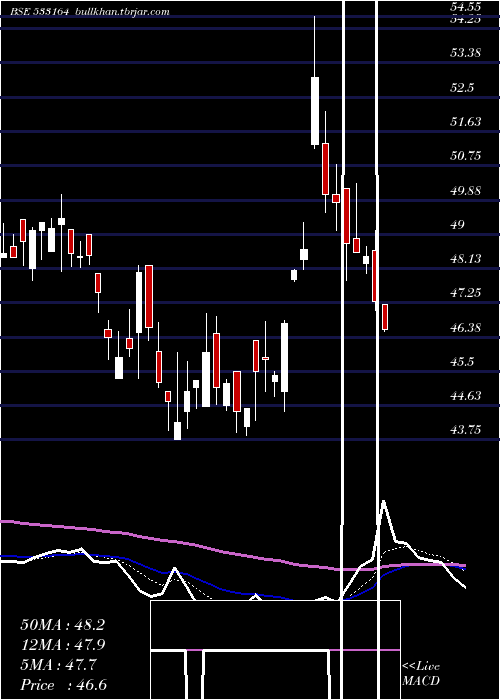Image resolution: width=500 pixels, height=700 pixels.
Task: Select the 53.38 price axis label
Action: pyautogui.click(x=466, y=53)
